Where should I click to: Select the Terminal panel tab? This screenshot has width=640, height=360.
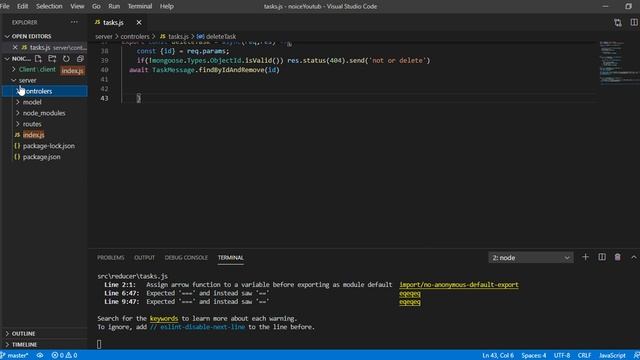[x=231, y=258]
